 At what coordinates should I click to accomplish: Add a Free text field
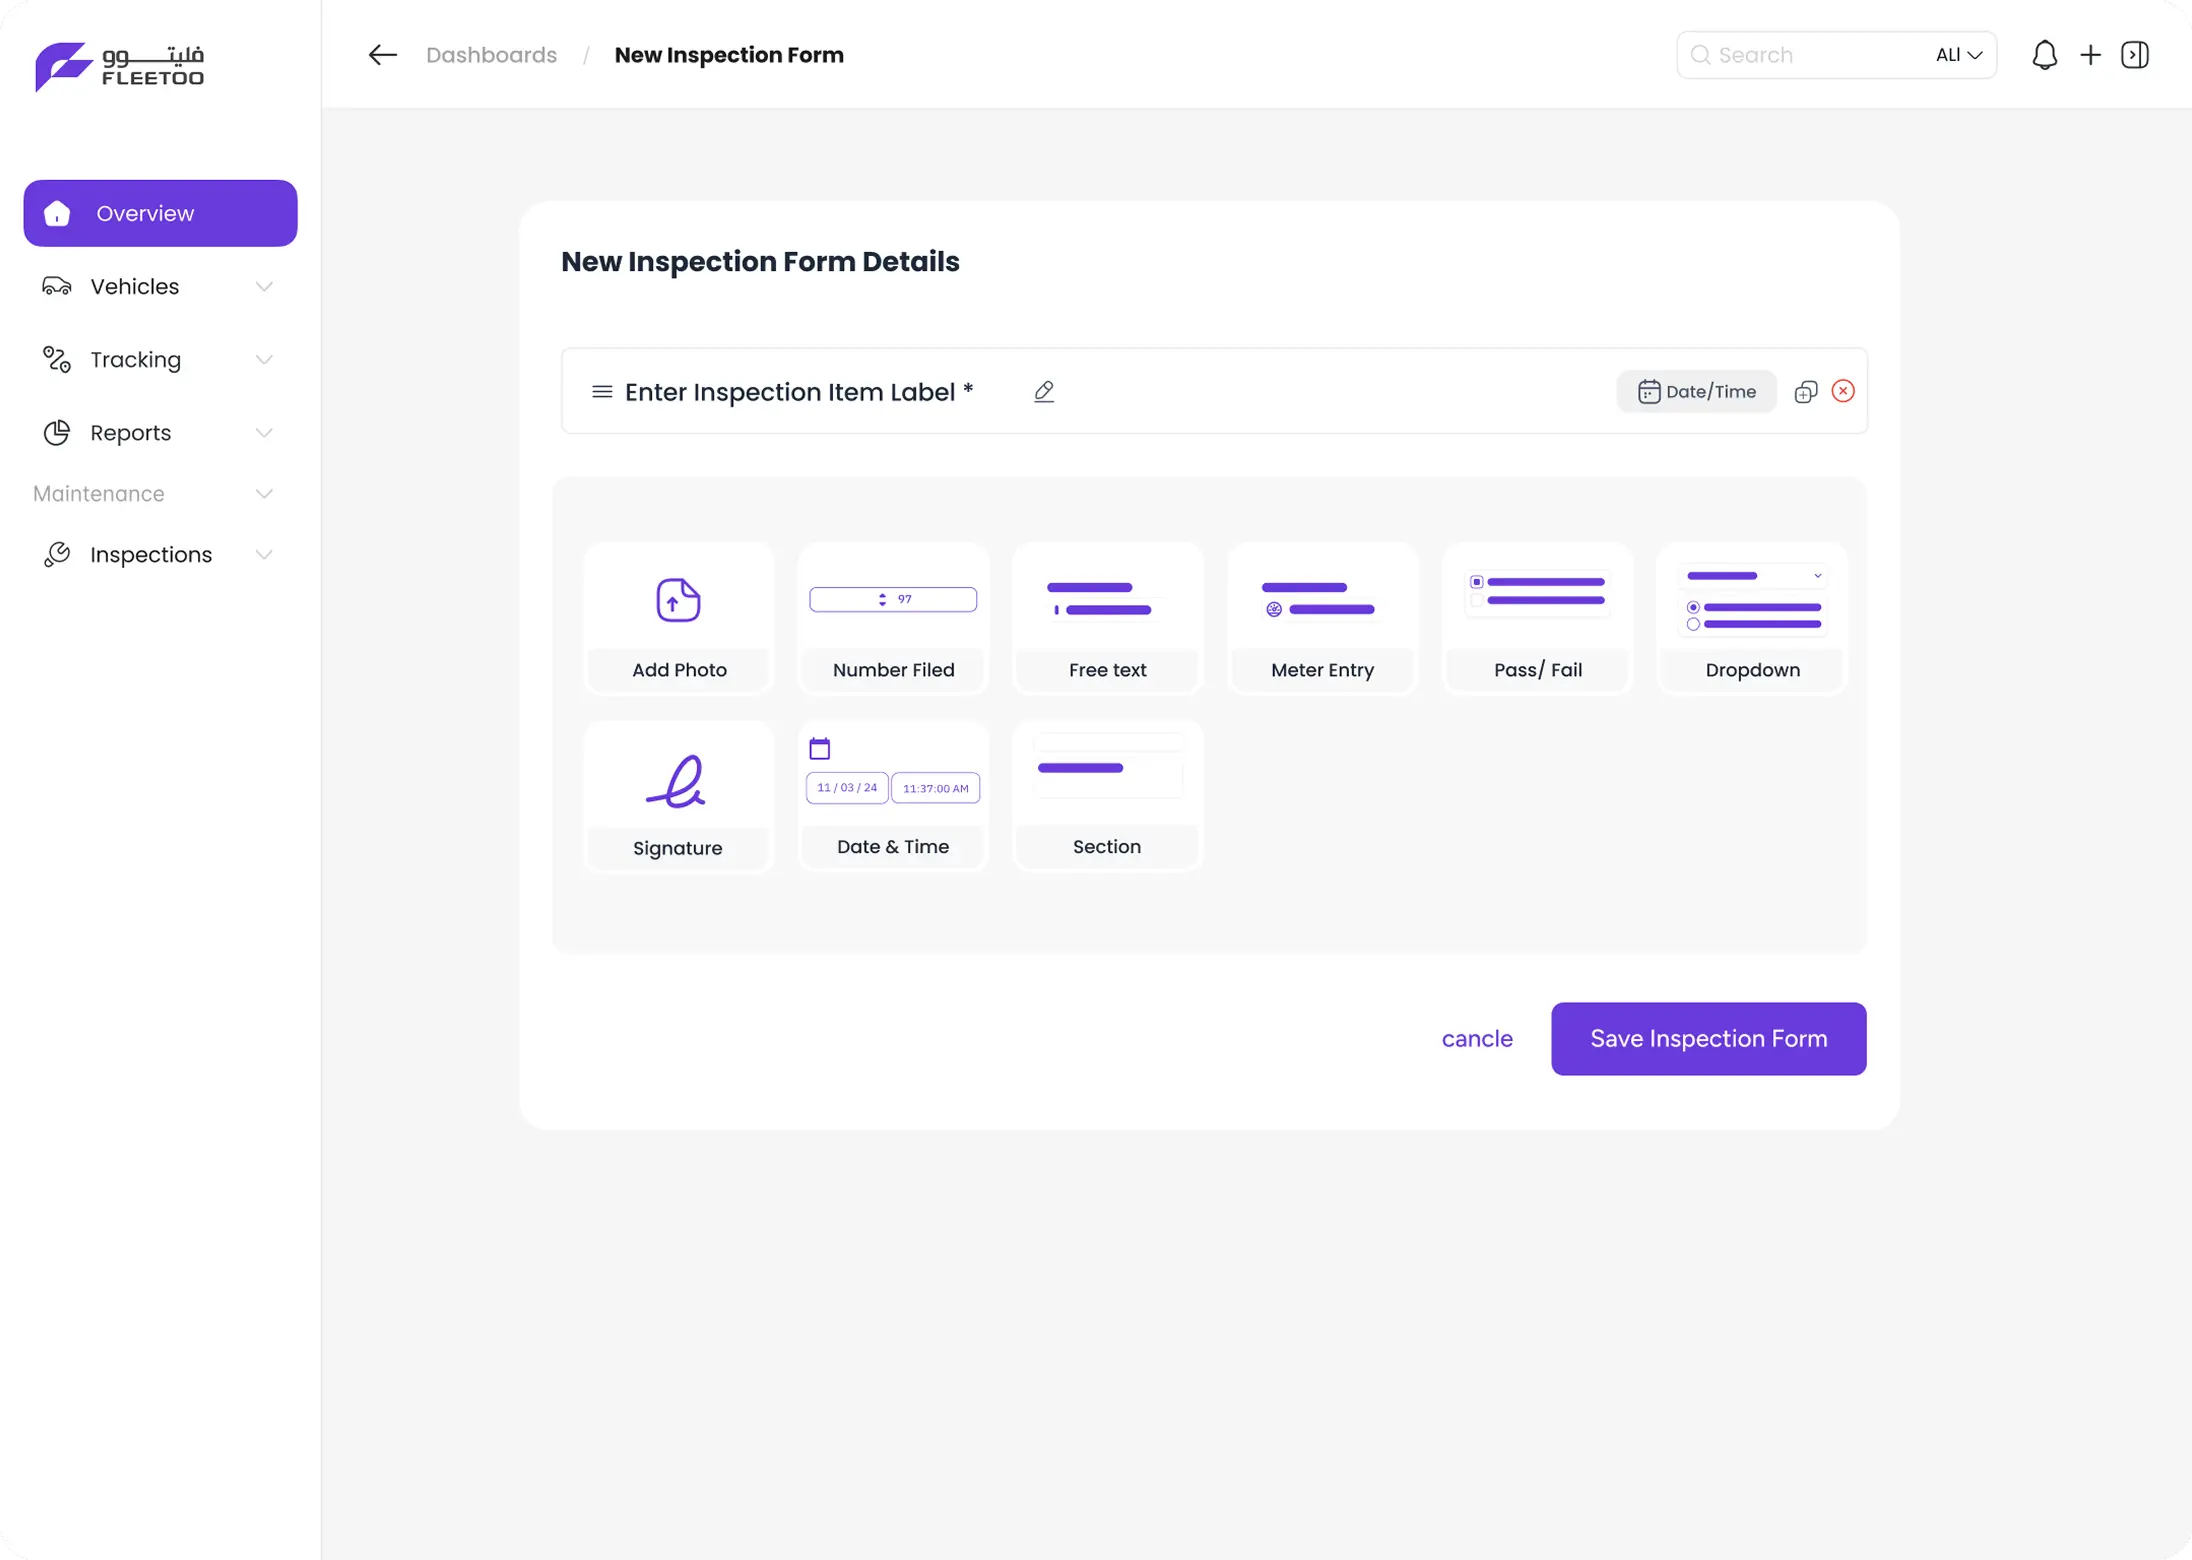click(x=1107, y=619)
